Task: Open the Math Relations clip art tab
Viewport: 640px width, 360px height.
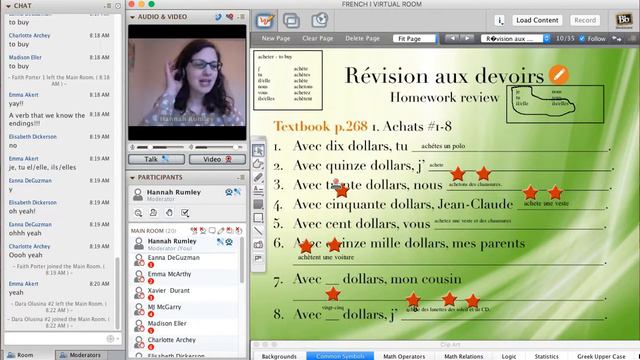Action: point(463,356)
